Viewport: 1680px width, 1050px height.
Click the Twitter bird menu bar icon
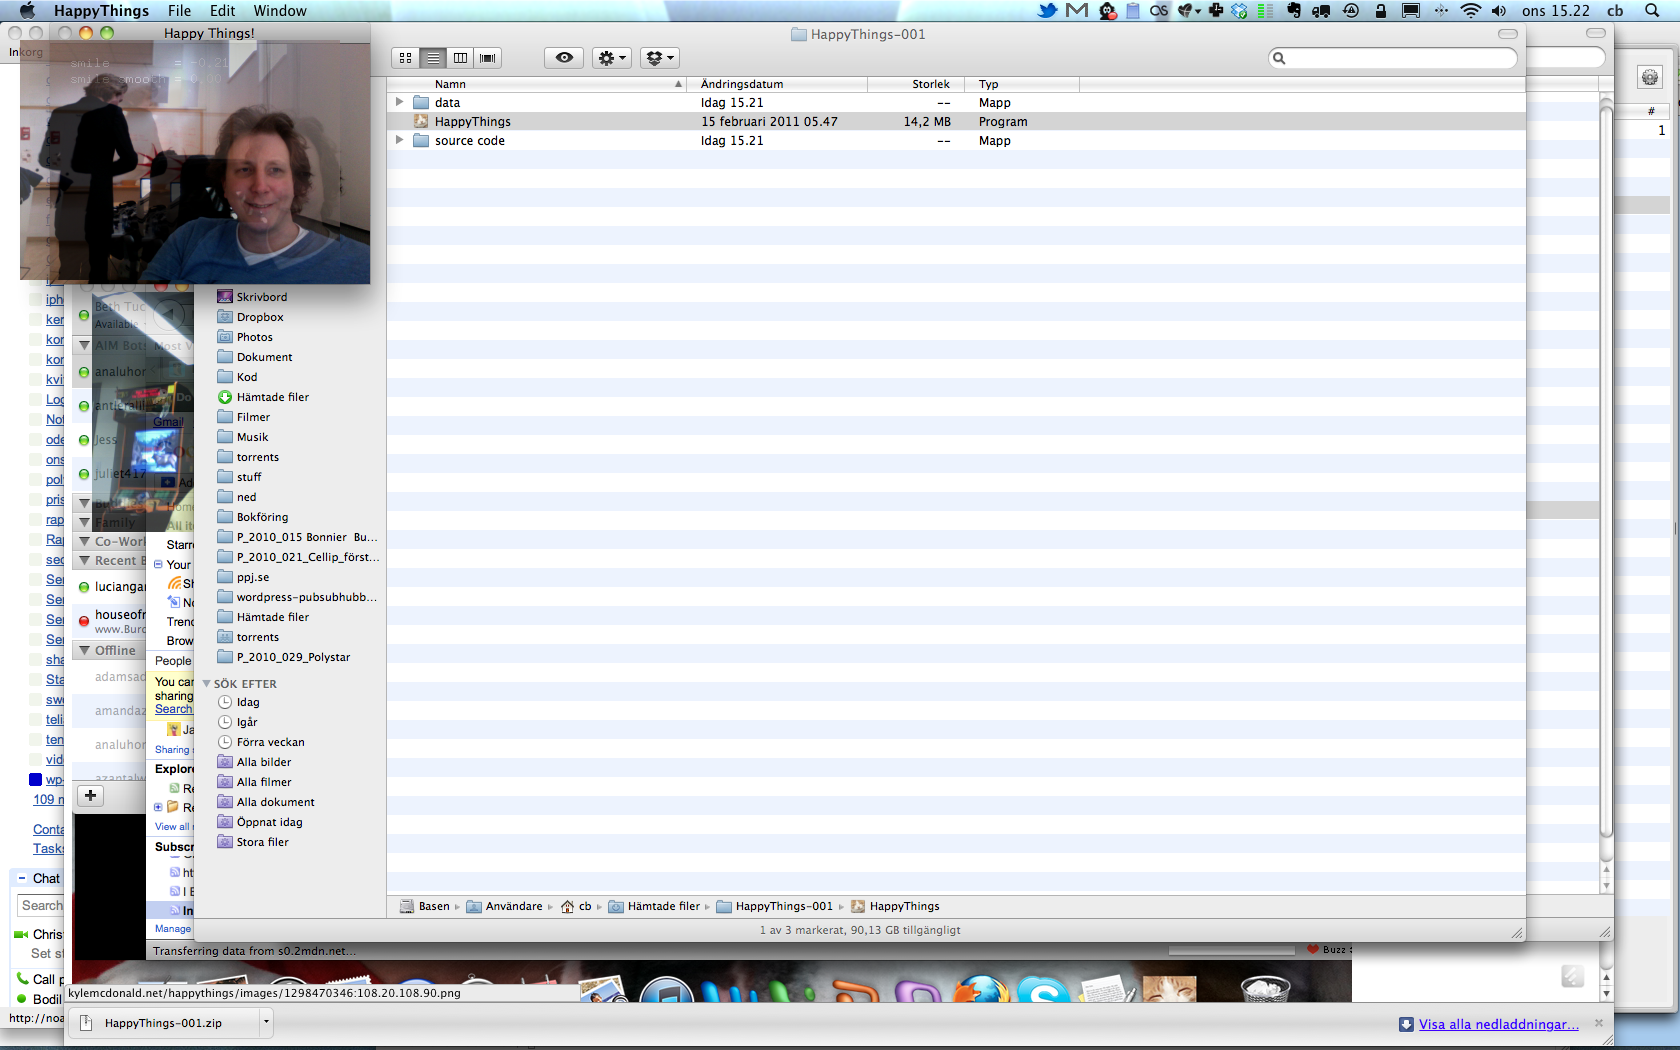point(1047,11)
